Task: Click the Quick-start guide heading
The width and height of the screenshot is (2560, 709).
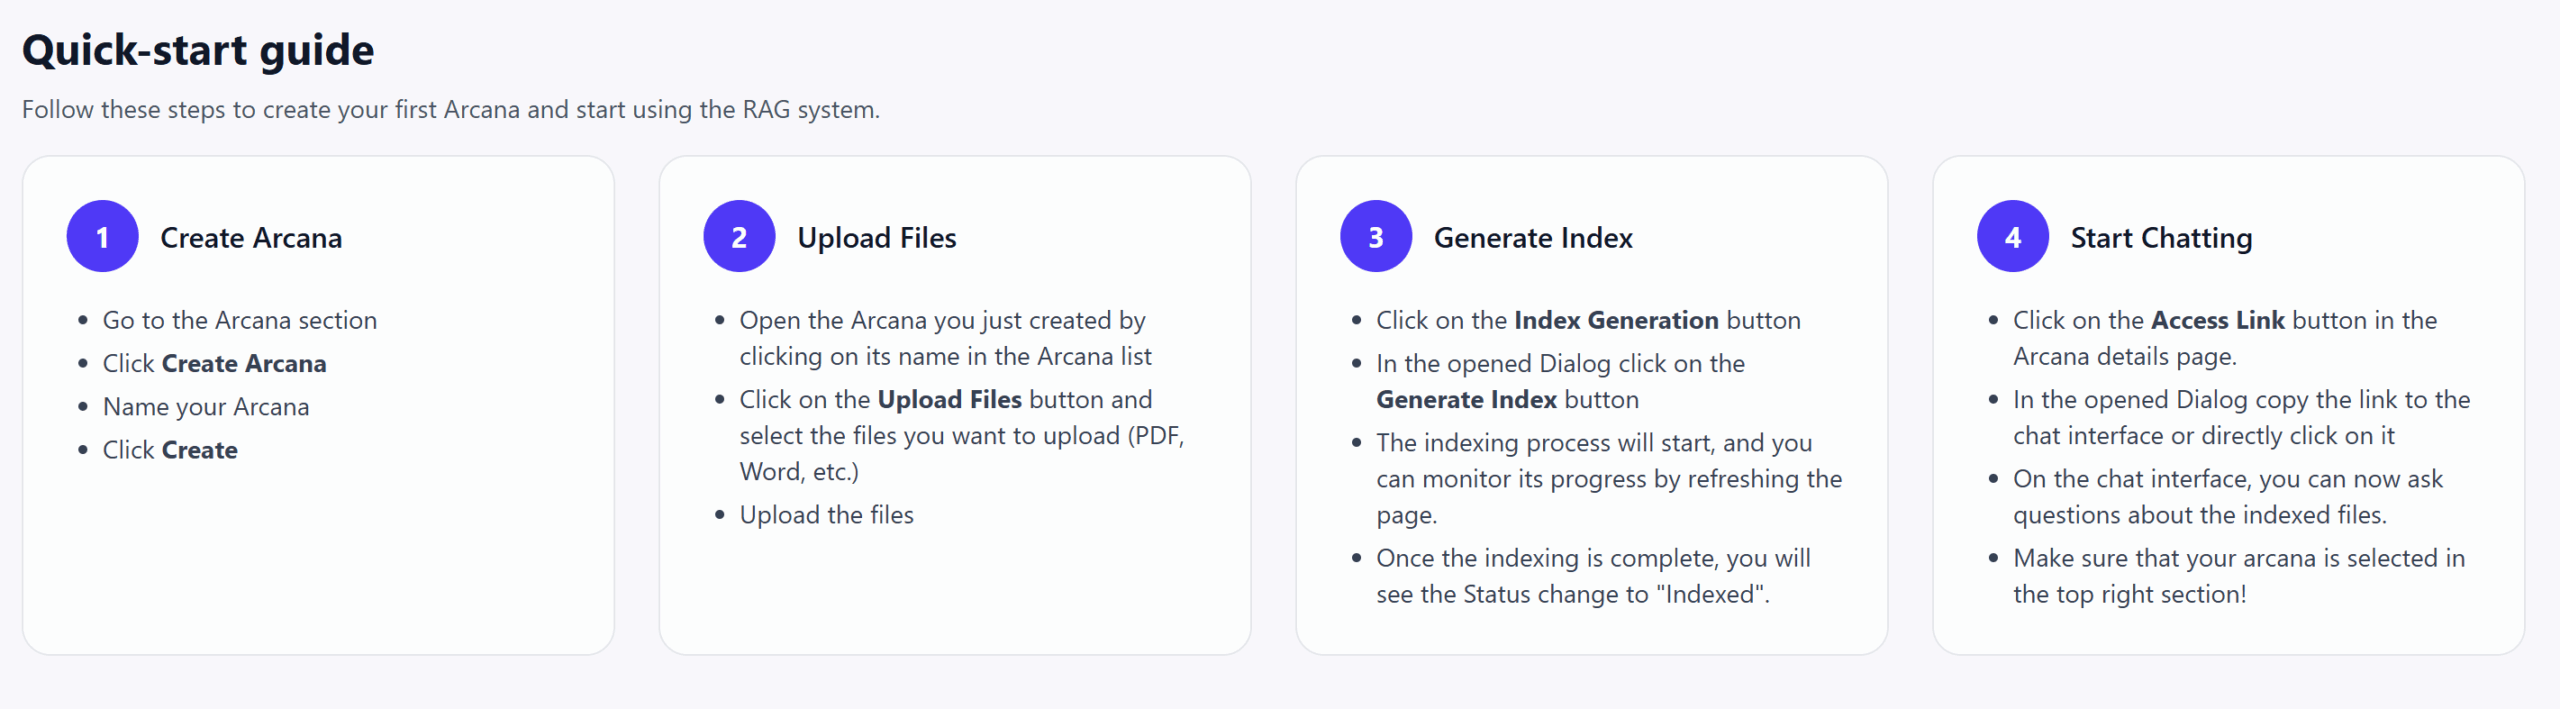Action: (198, 50)
